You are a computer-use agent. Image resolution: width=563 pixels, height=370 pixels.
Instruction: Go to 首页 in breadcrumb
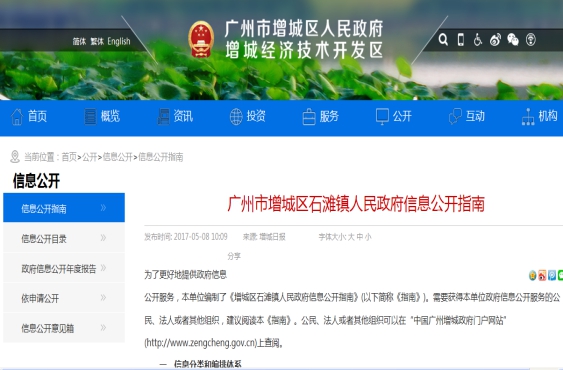coord(69,157)
